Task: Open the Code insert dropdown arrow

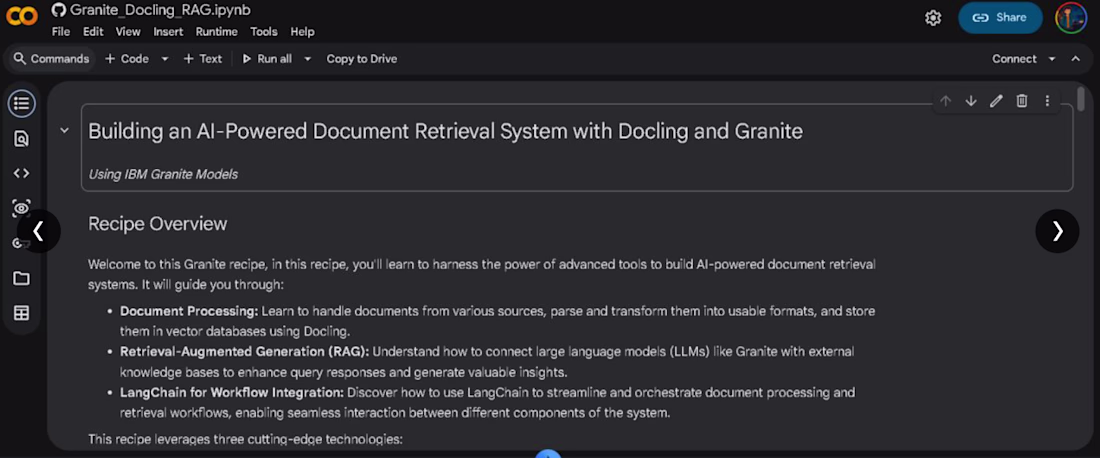Action: pos(165,59)
